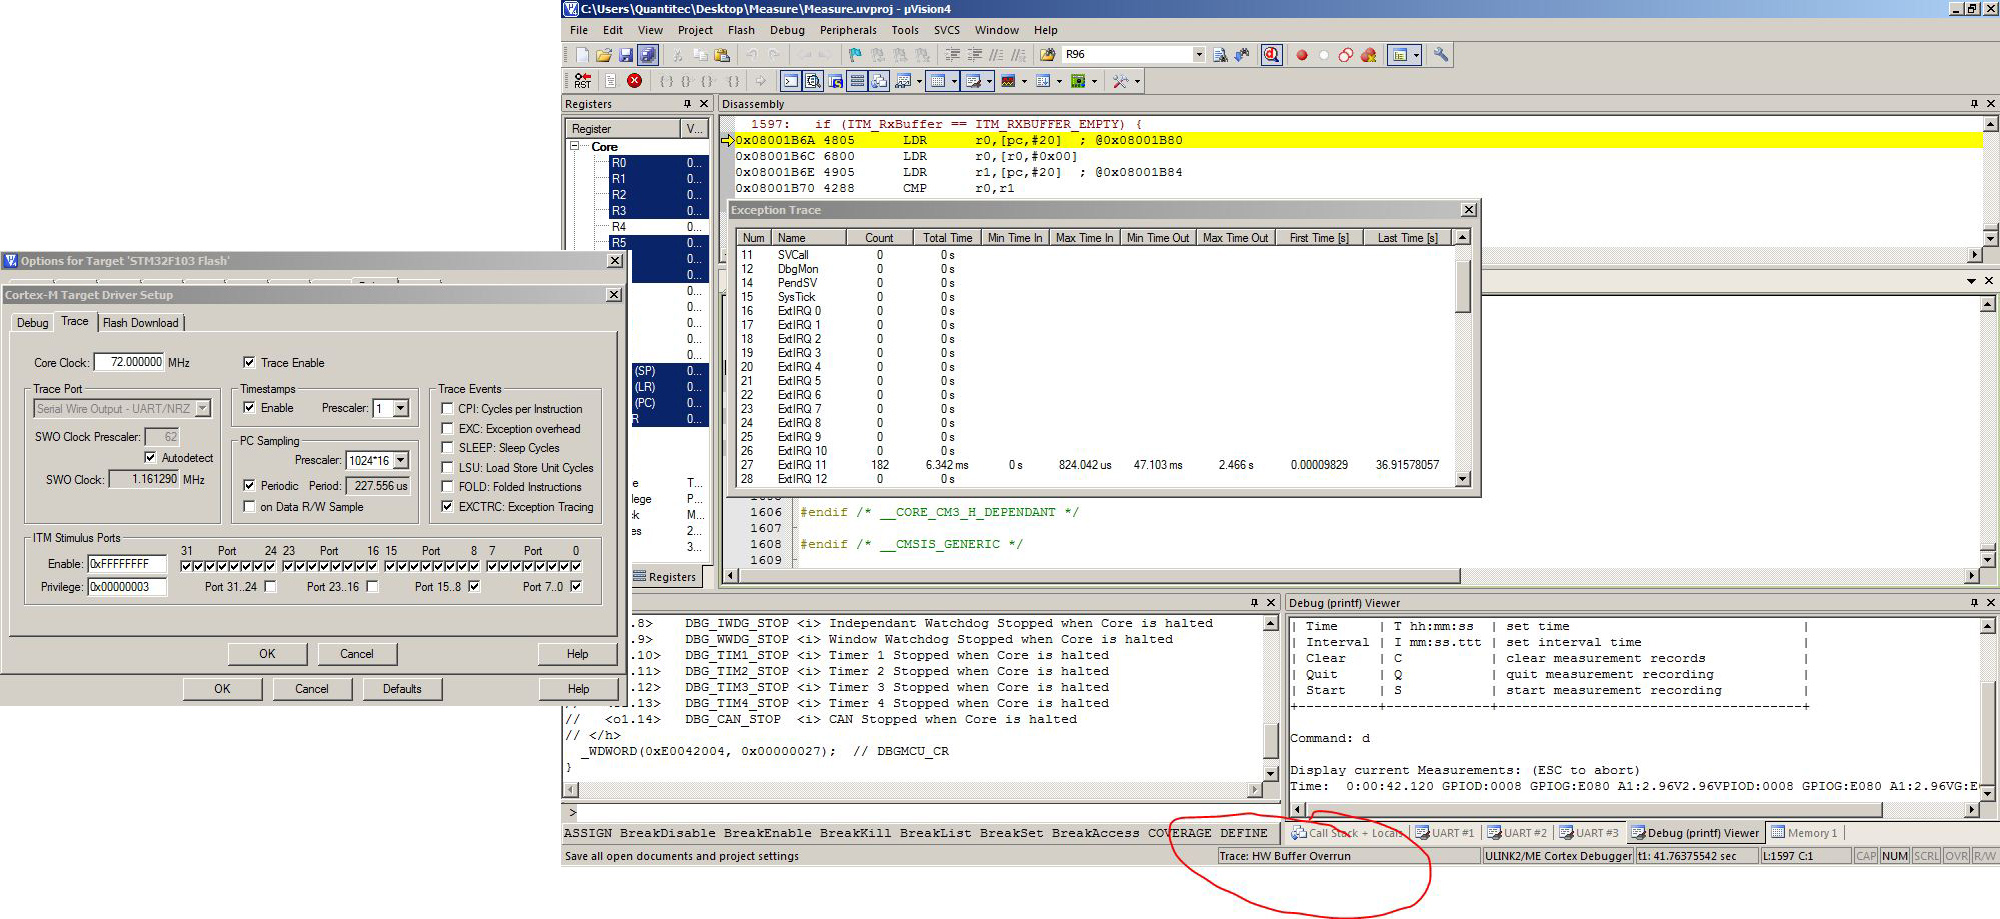Enable CPI: Cycles per Instruction
Viewport: 2000px width, 919px height.
tap(447, 409)
